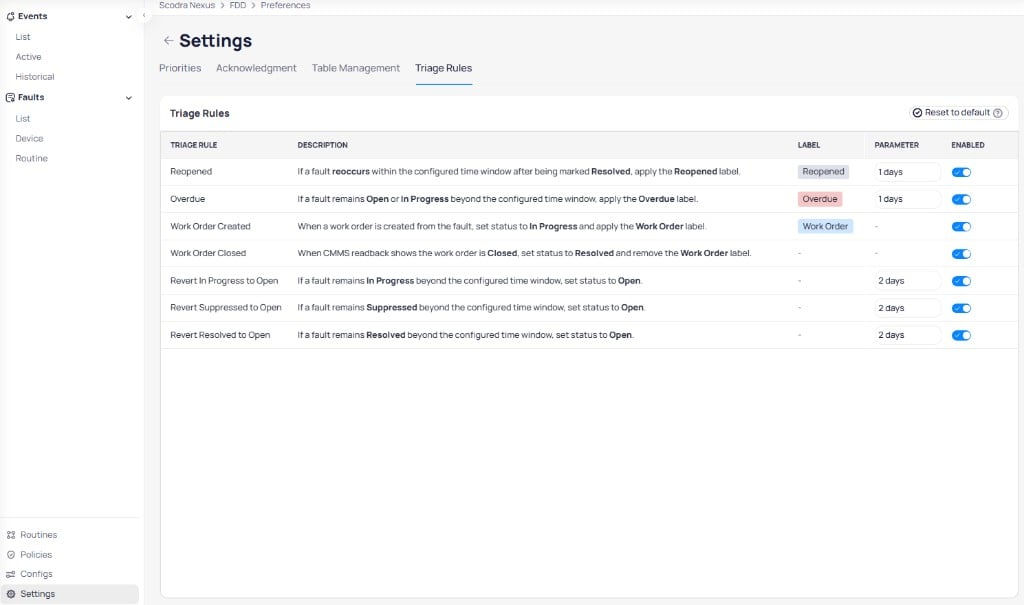Open Faults List in sidebar
This screenshot has height=605, width=1024.
pyautogui.click(x=23, y=119)
